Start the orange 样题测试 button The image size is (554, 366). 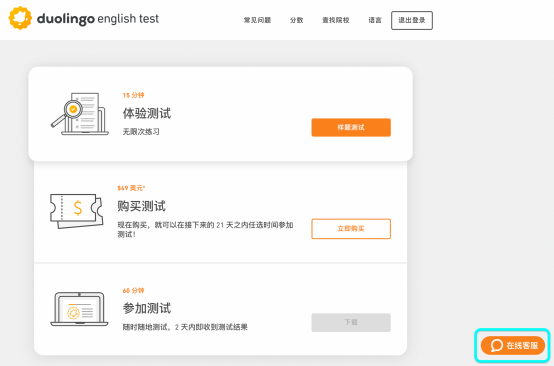(x=351, y=127)
